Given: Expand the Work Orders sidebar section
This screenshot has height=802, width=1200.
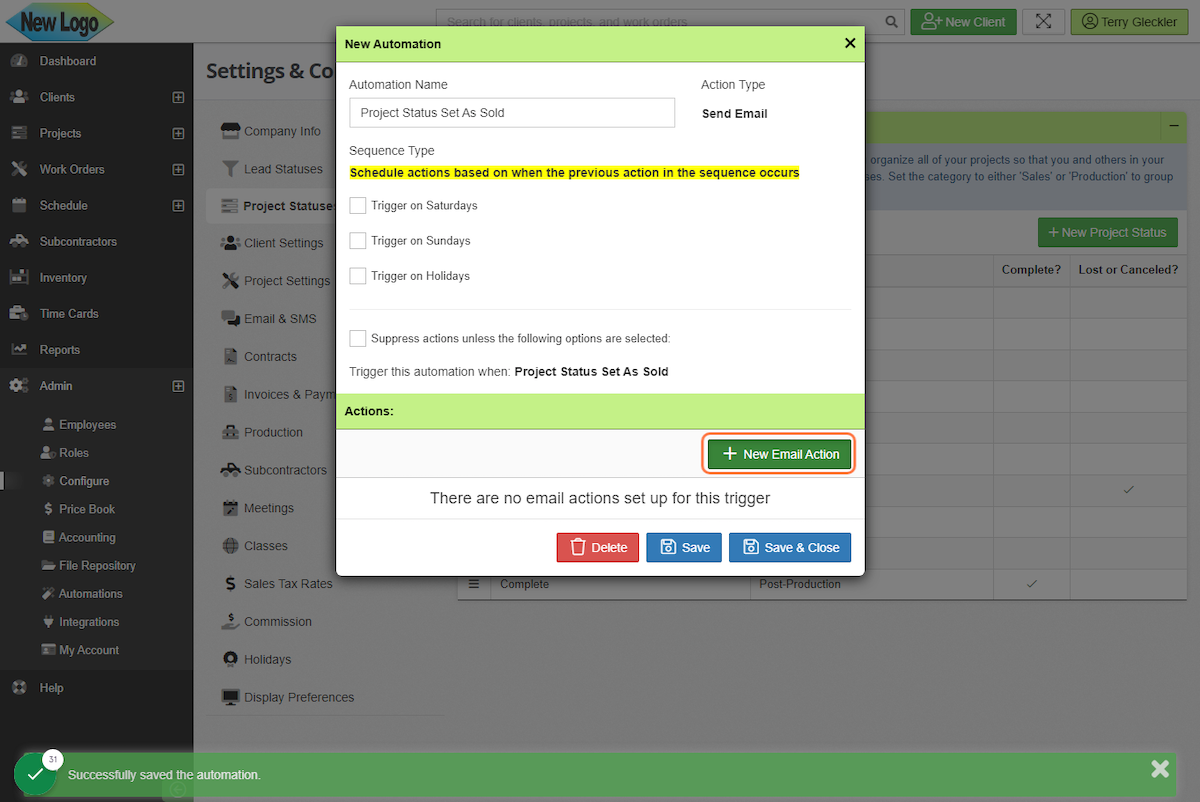Looking at the screenshot, I should (178, 169).
